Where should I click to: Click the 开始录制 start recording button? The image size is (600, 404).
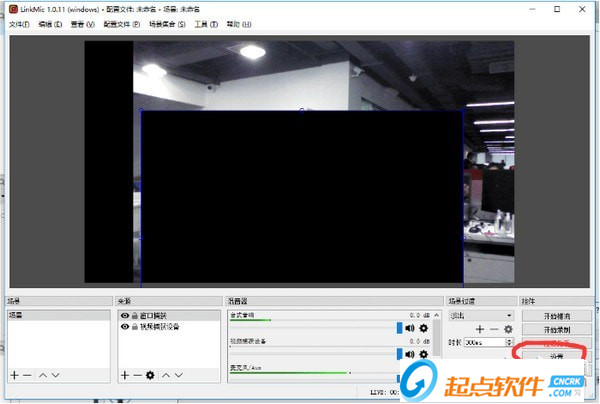click(x=557, y=329)
